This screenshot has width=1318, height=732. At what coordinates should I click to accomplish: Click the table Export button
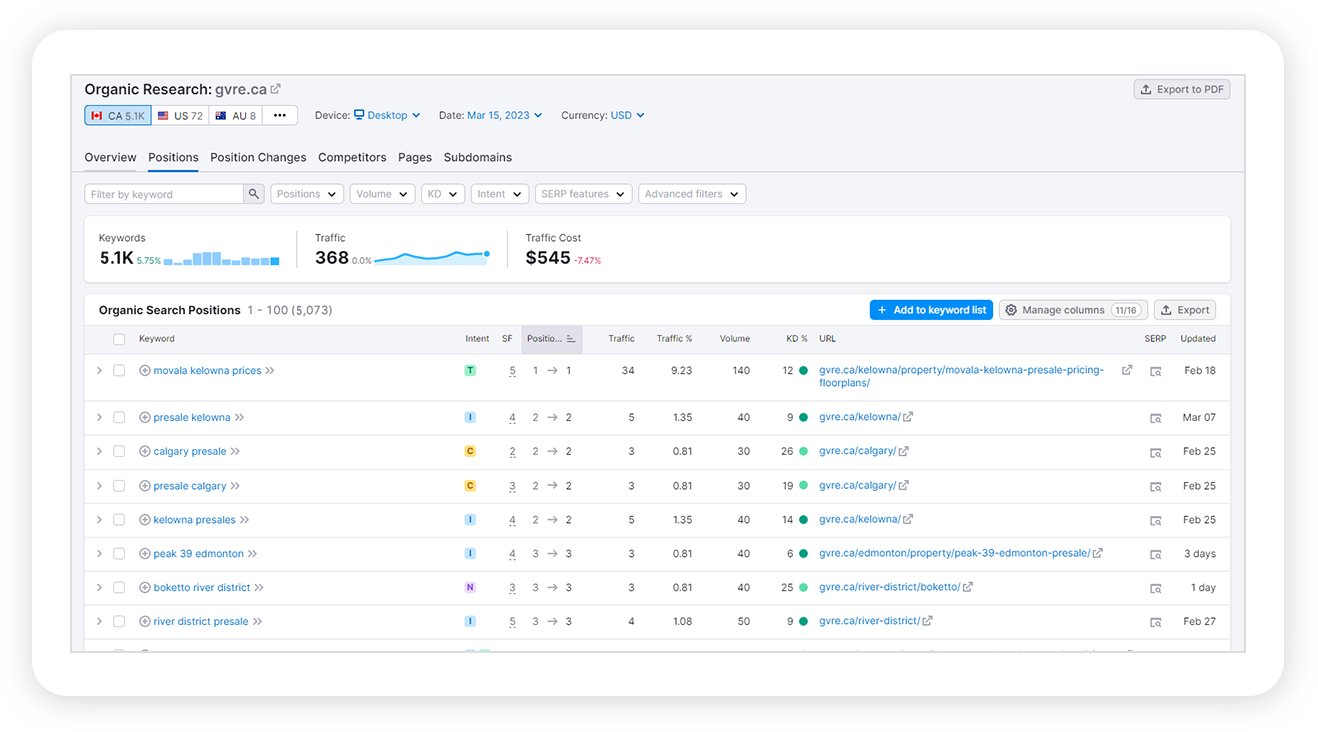coord(1185,310)
